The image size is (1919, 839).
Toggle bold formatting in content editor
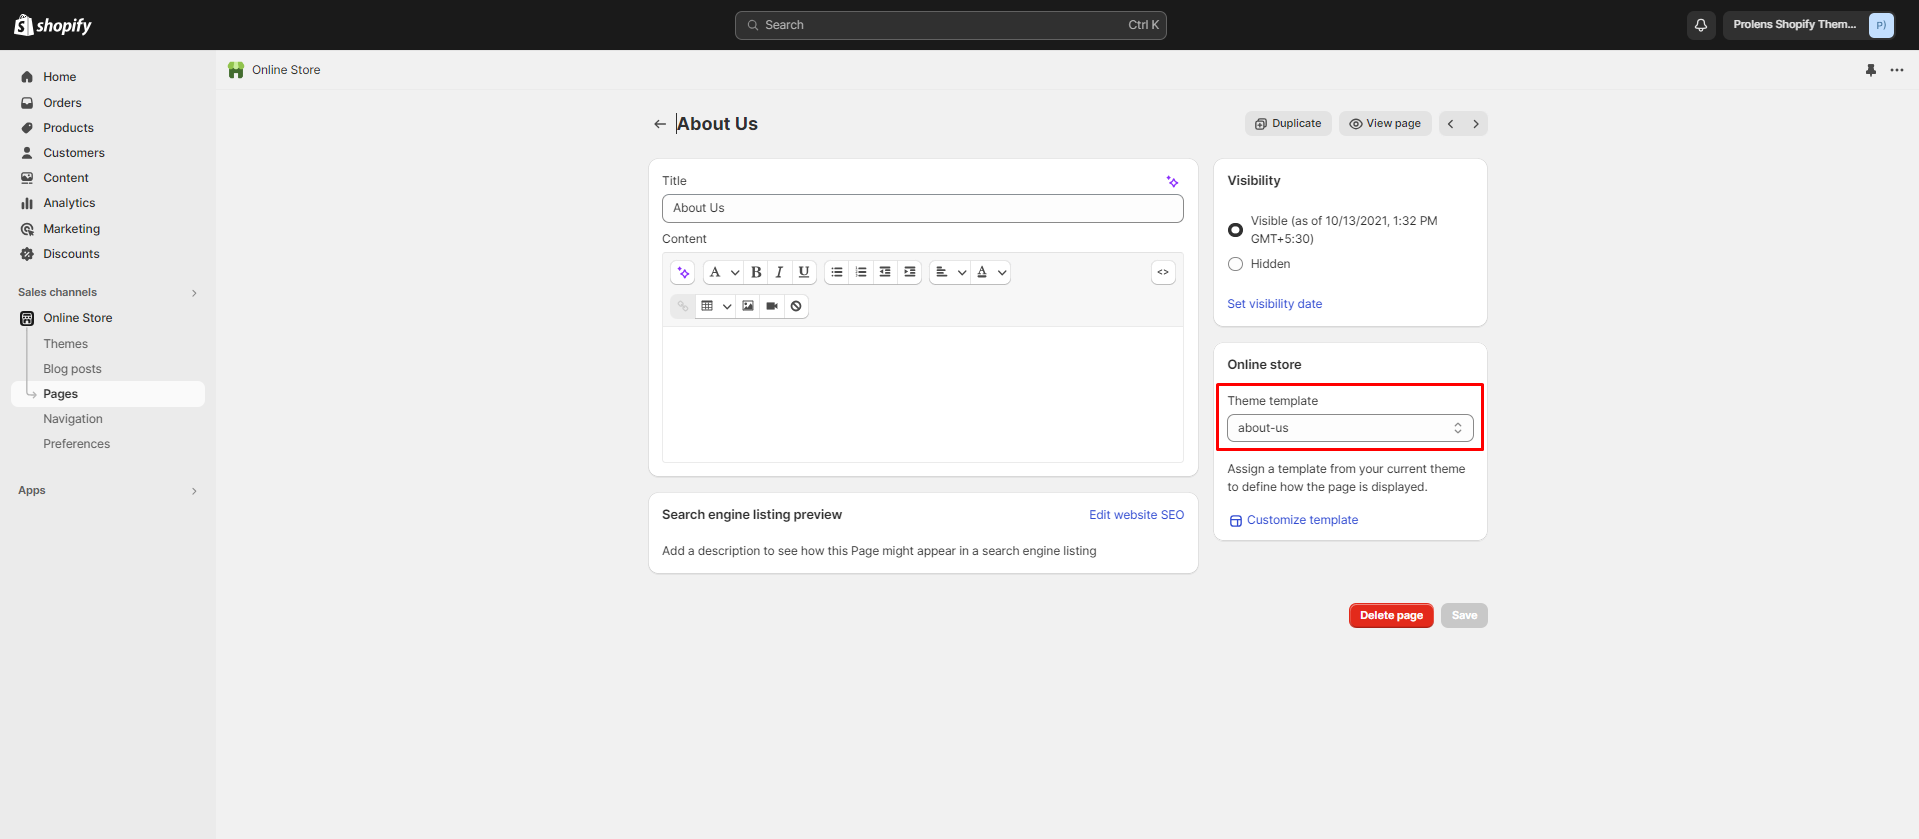756,272
